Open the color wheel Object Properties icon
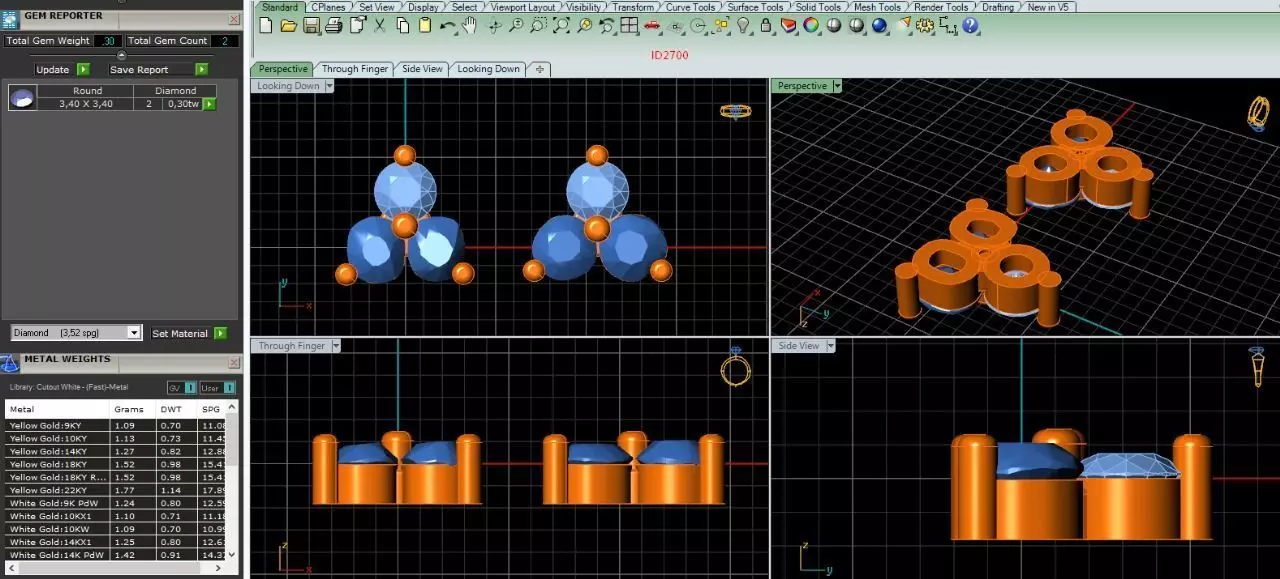This screenshot has height=579, width=1280. coord(810,25)
